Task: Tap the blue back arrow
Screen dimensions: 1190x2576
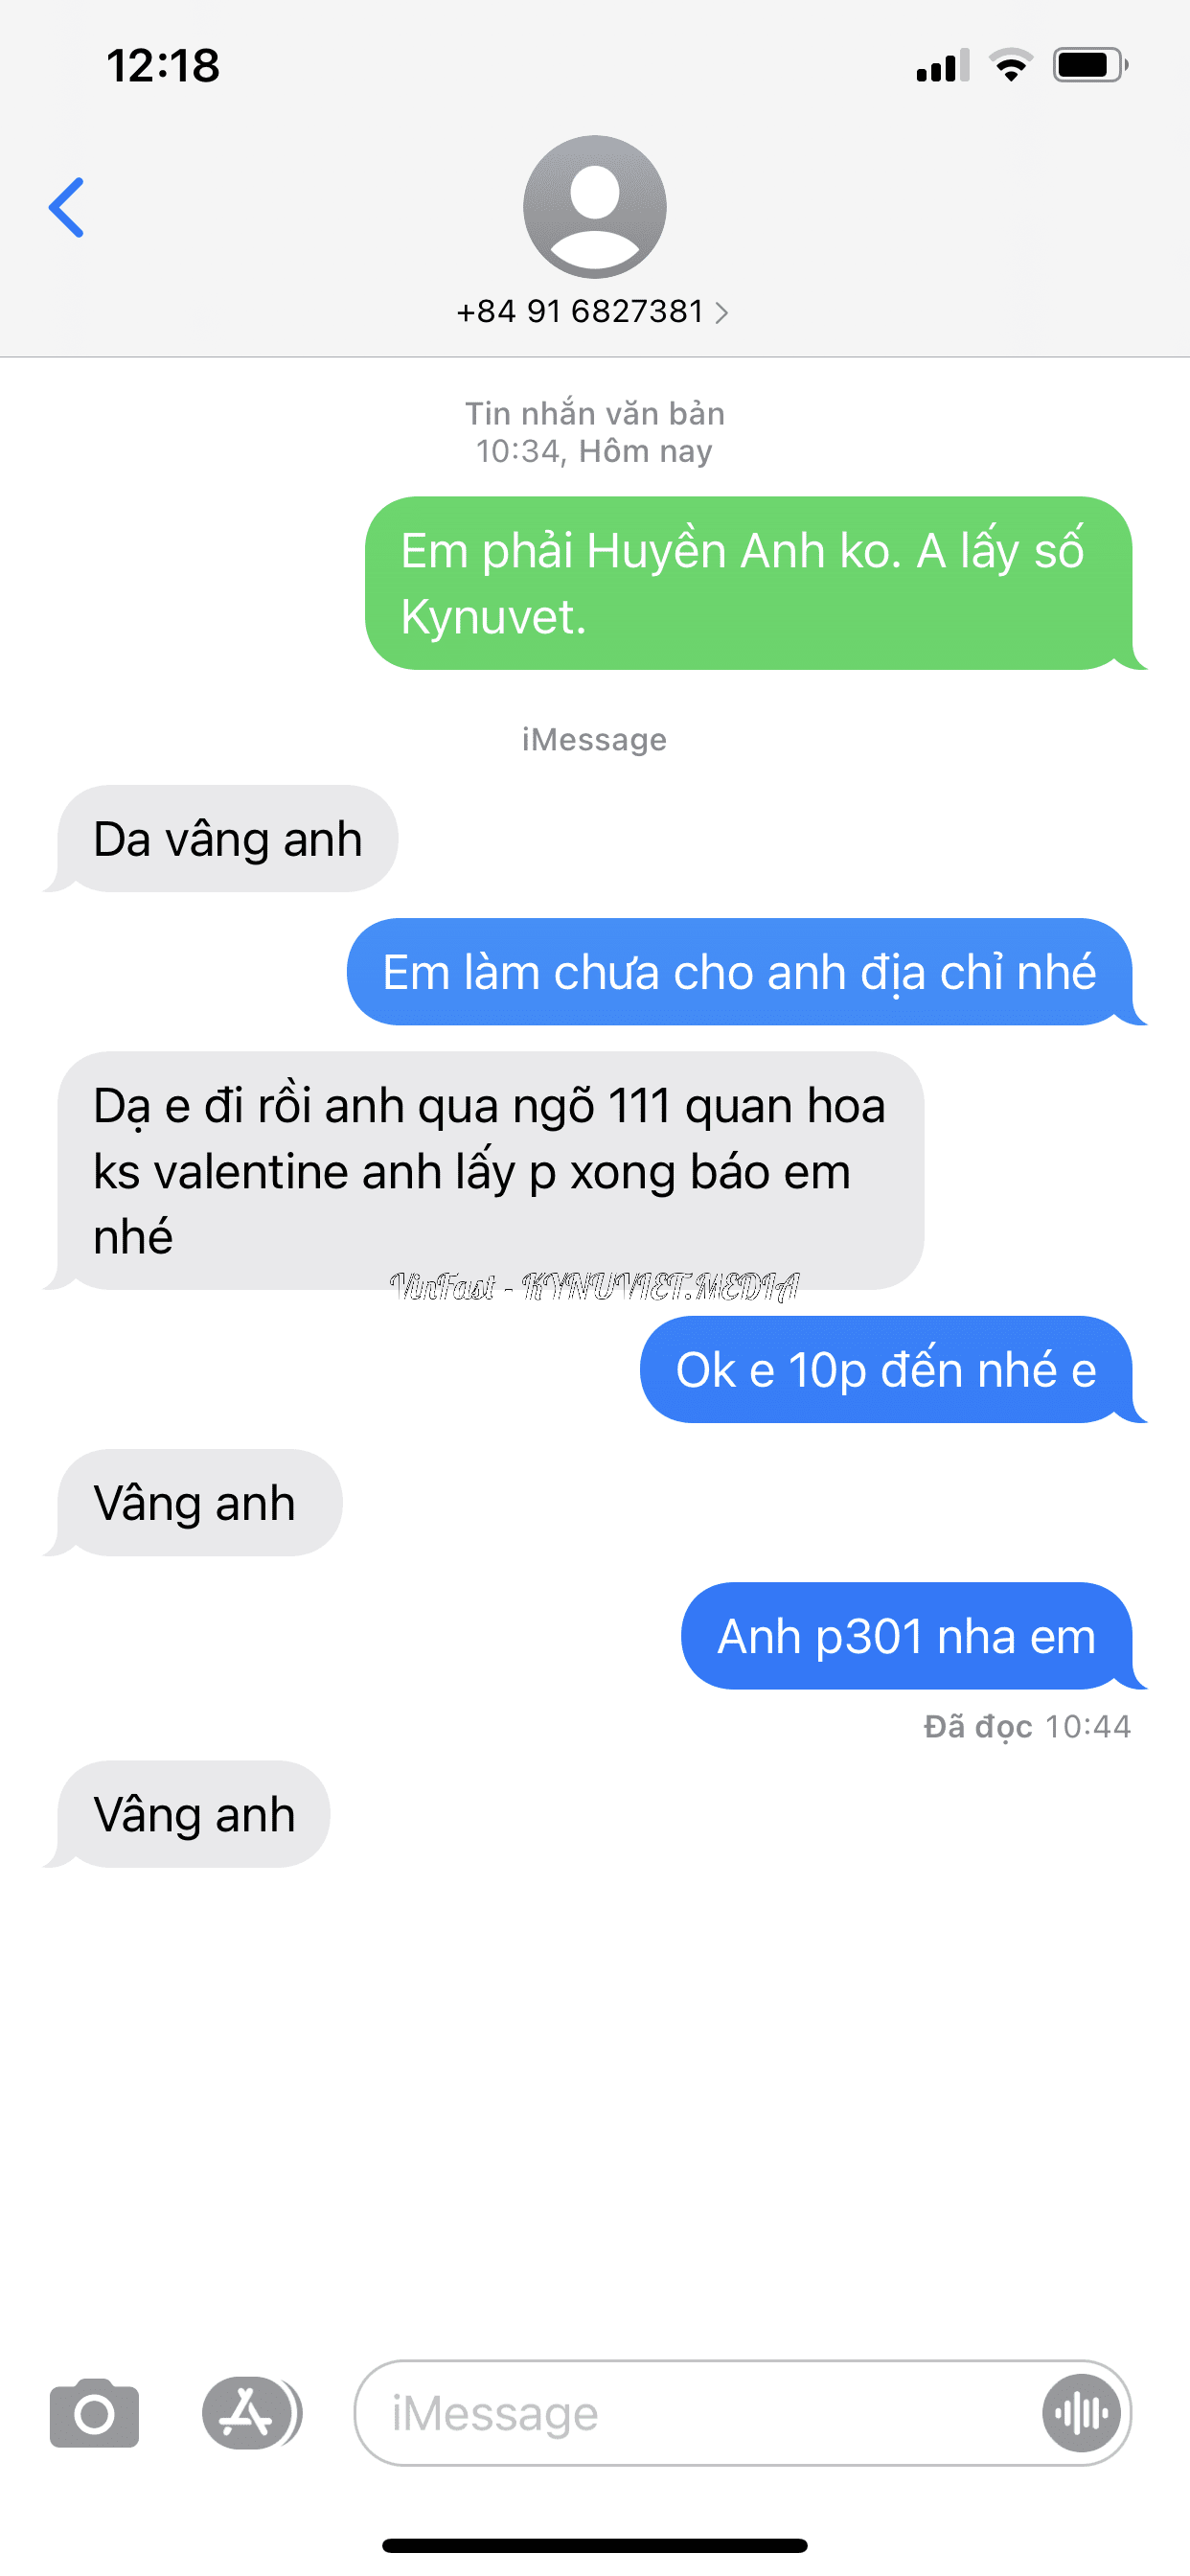Action: point(66,207)
